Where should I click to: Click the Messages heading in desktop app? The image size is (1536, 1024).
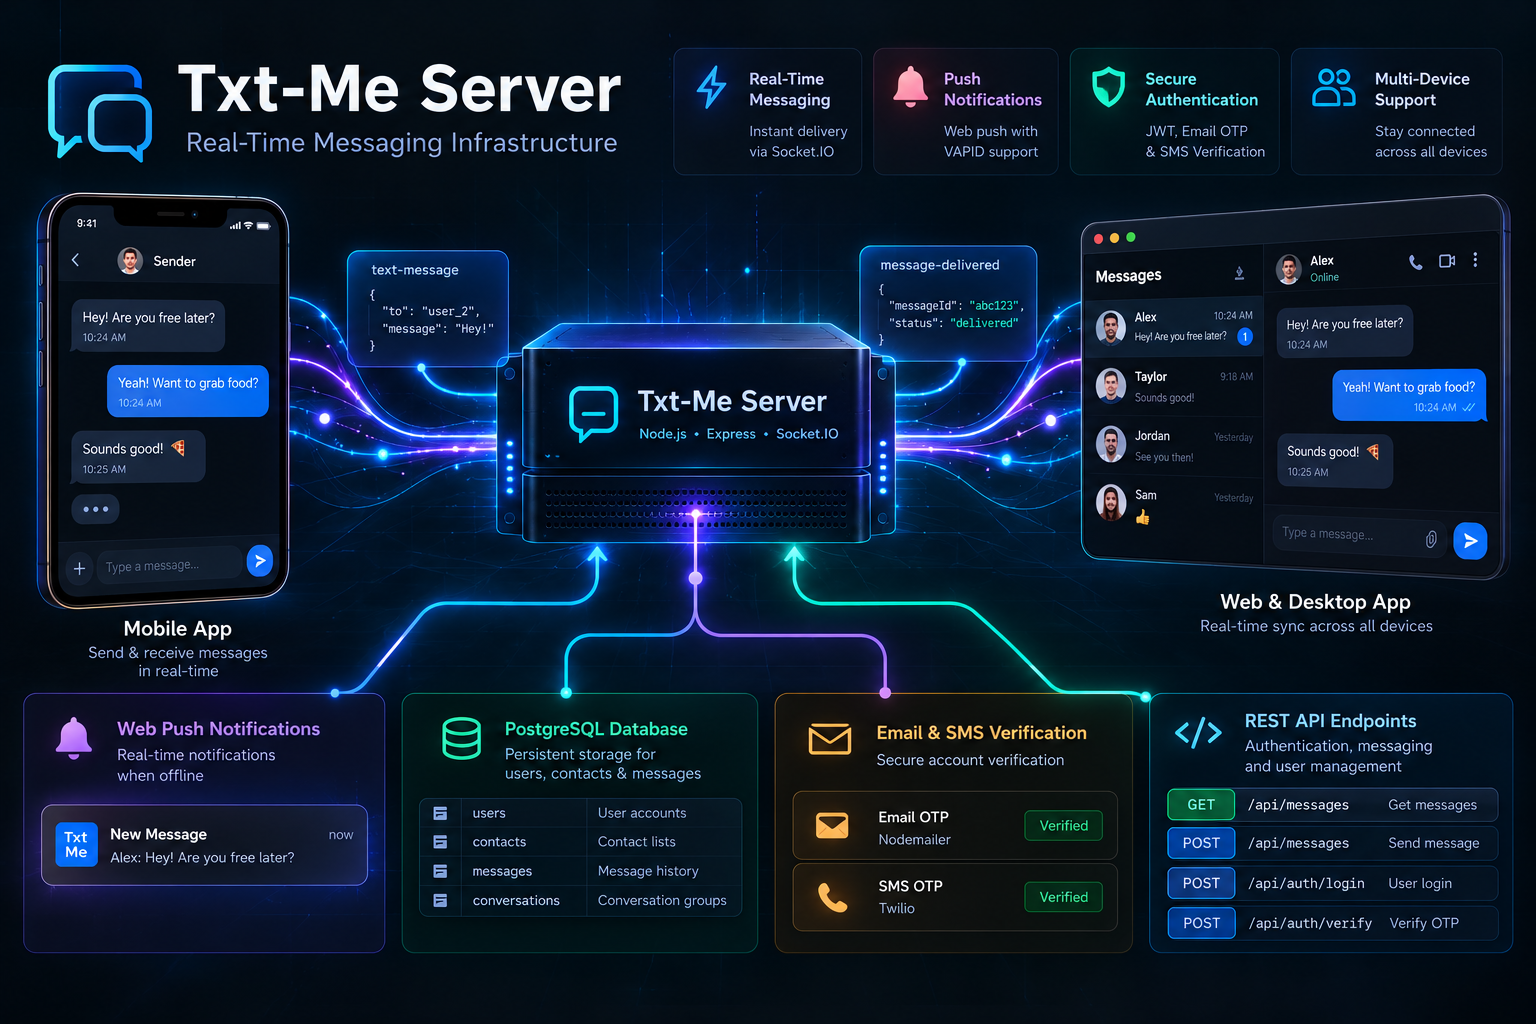(x=1128, y=276)
